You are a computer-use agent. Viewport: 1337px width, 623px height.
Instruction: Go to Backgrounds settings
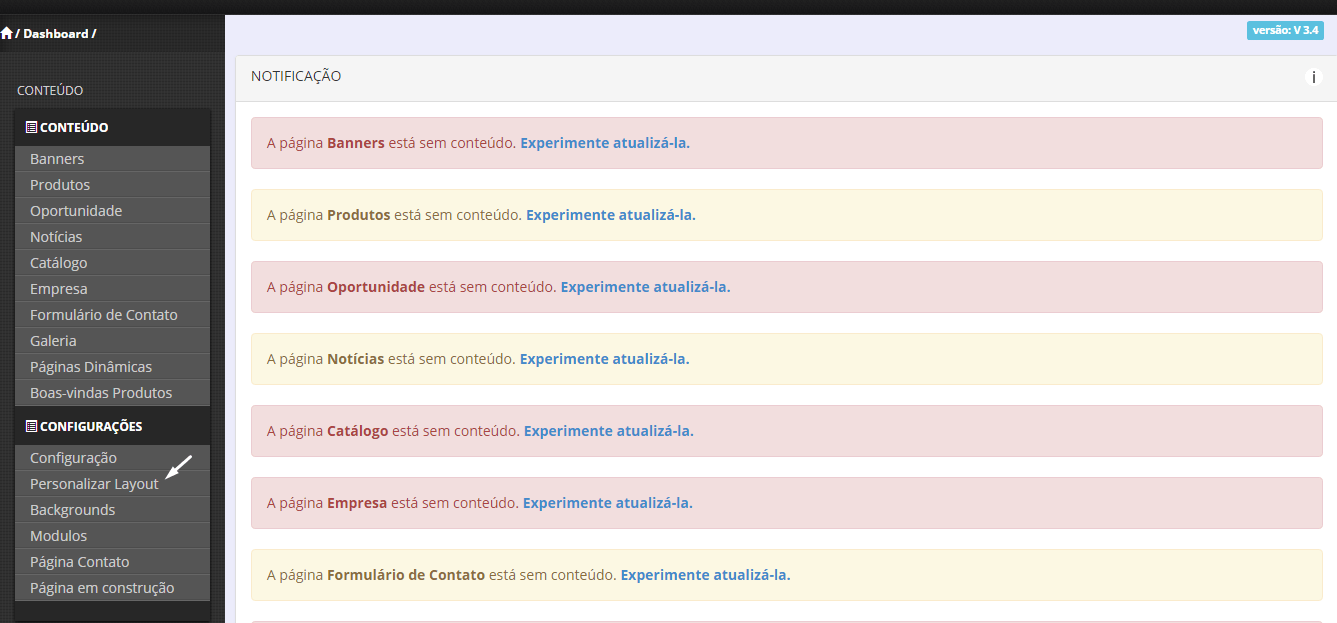click(x=72, y=510)
